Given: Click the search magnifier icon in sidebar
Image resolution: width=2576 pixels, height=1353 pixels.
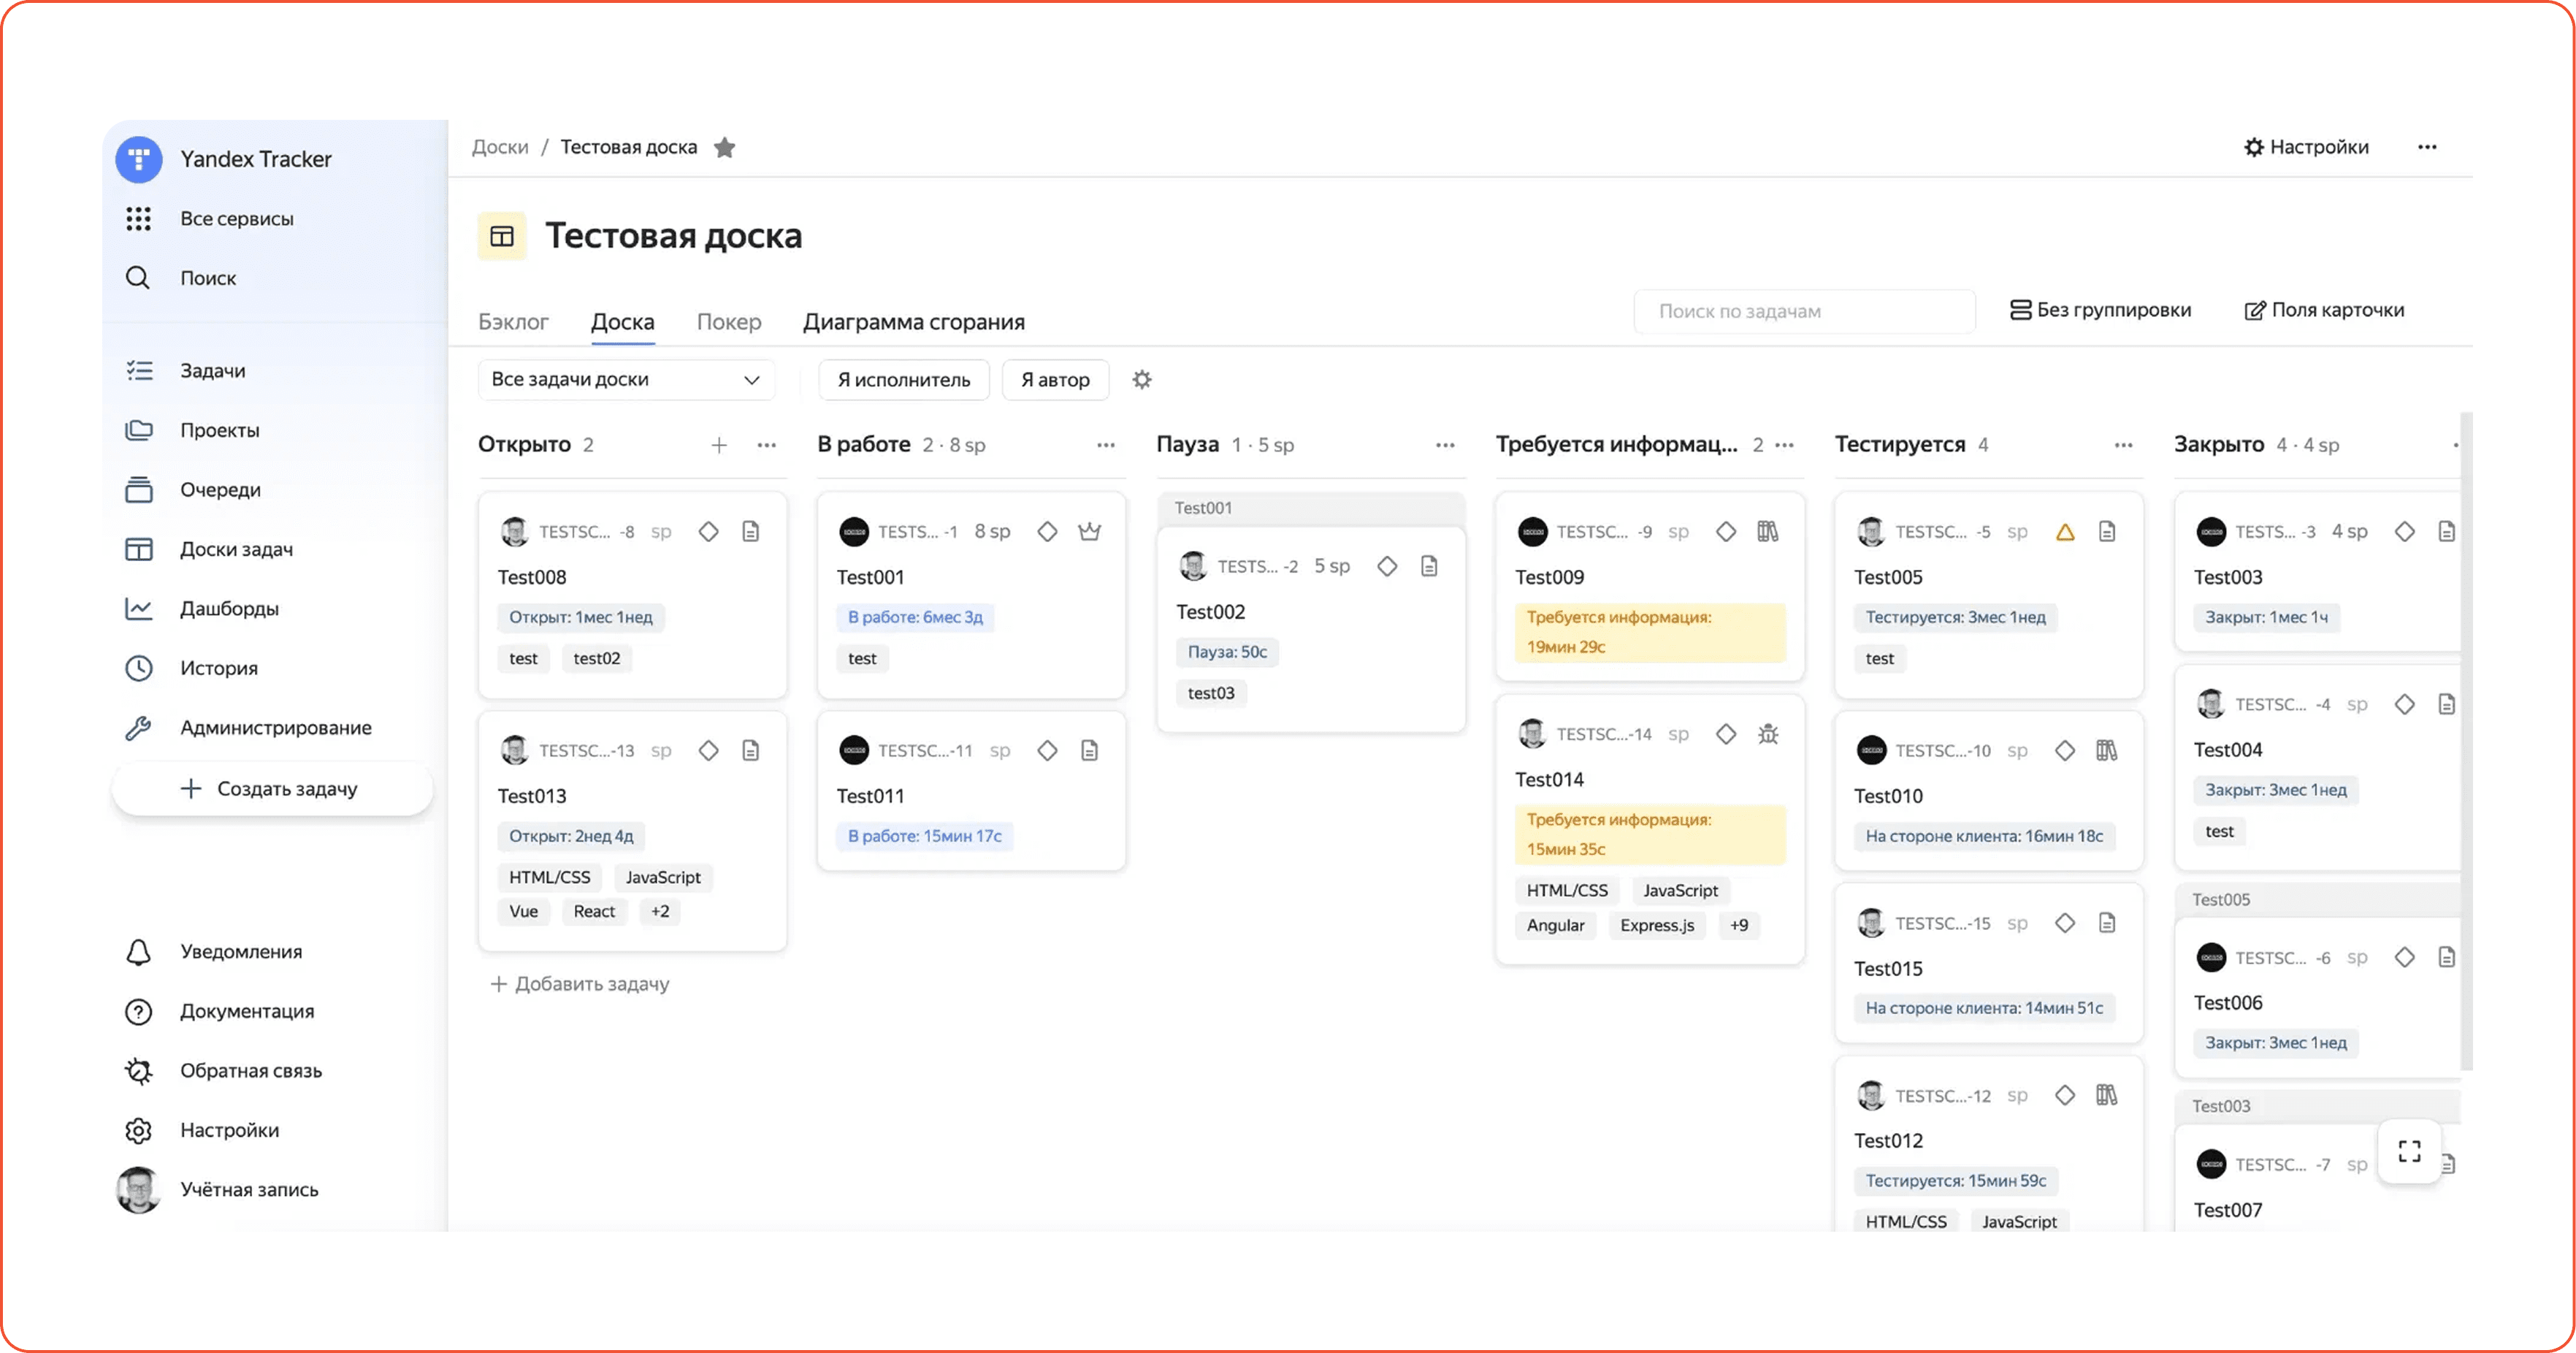Looking at the screenshot, I should 138,278.
